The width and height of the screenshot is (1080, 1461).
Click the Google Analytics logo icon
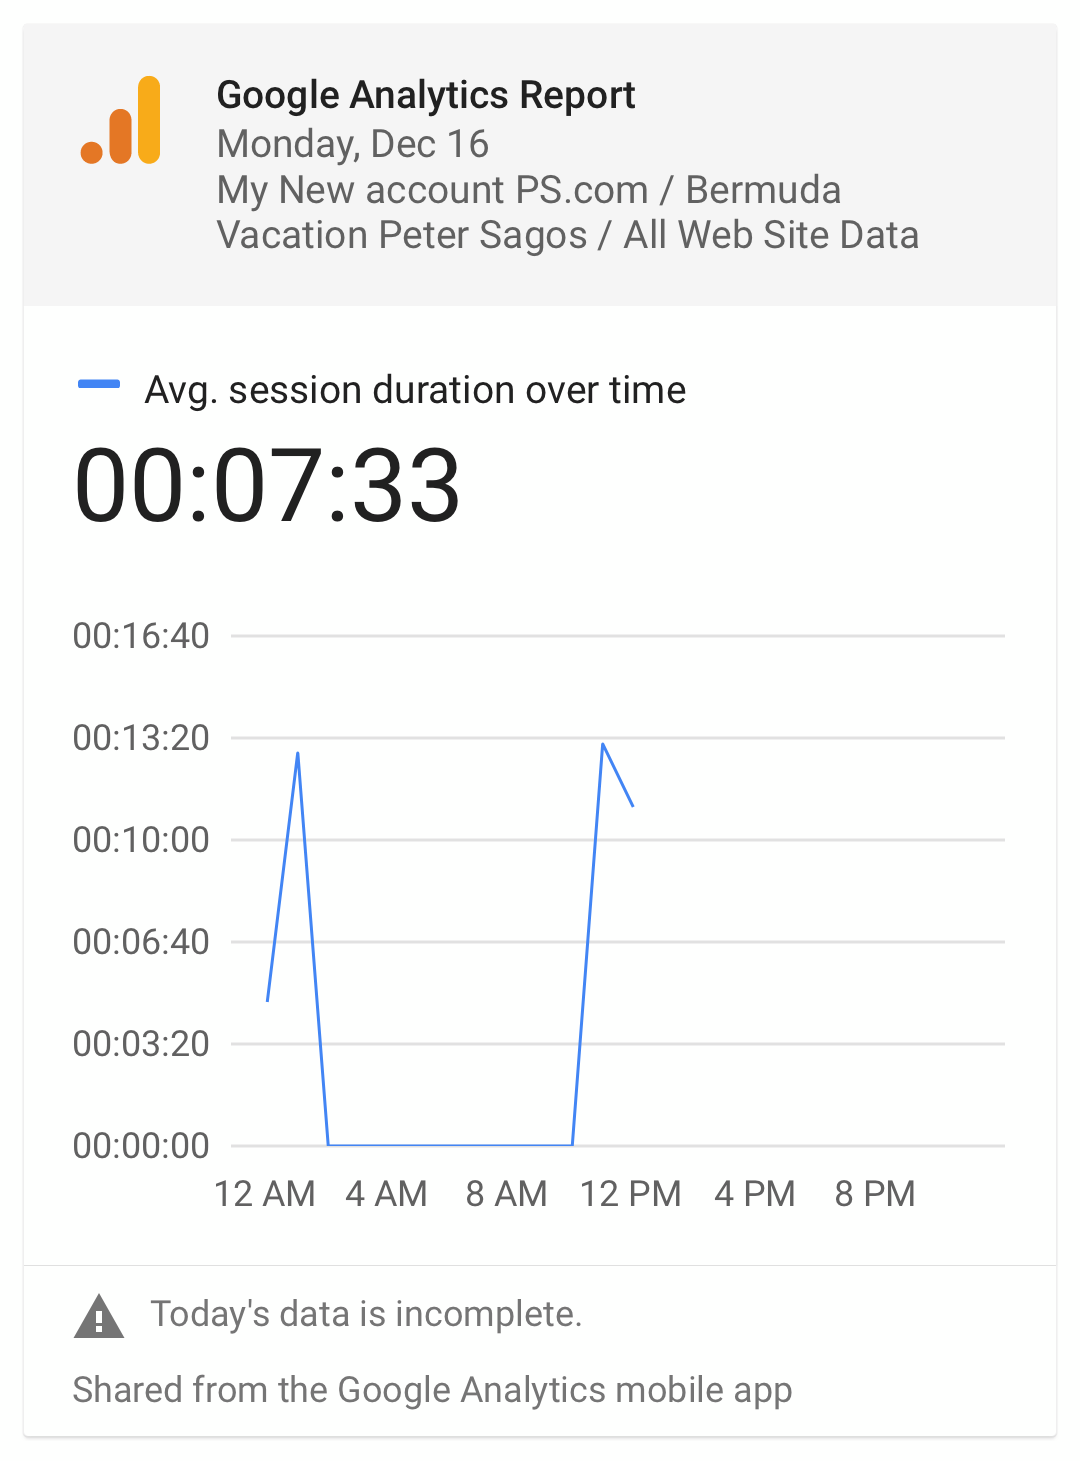click(121, 120)
